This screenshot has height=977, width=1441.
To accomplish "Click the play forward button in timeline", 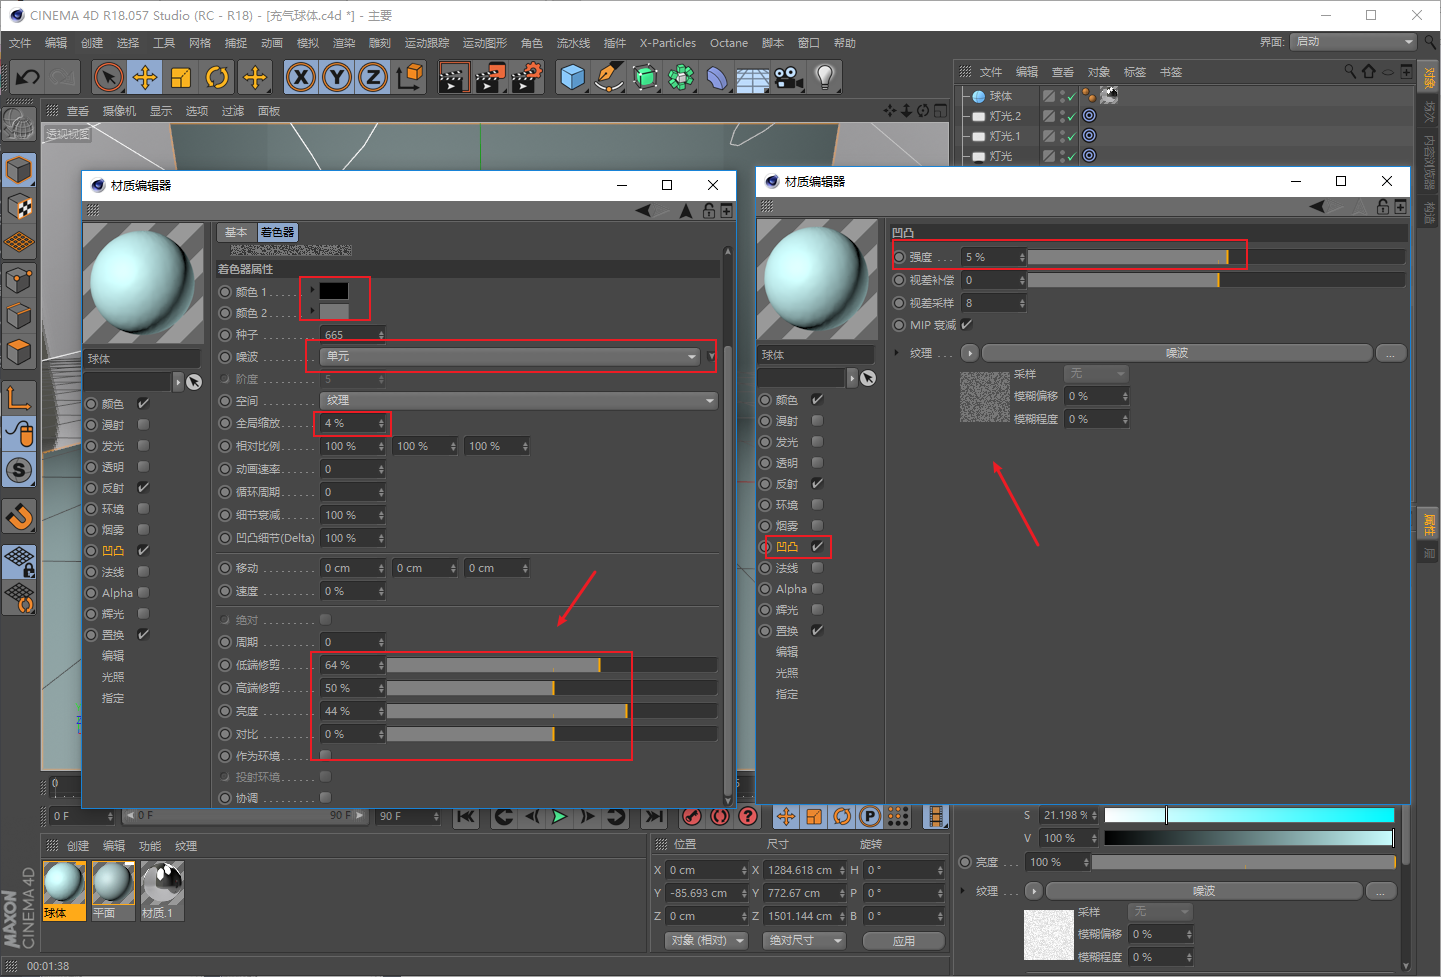I will [x=559, y=817].
